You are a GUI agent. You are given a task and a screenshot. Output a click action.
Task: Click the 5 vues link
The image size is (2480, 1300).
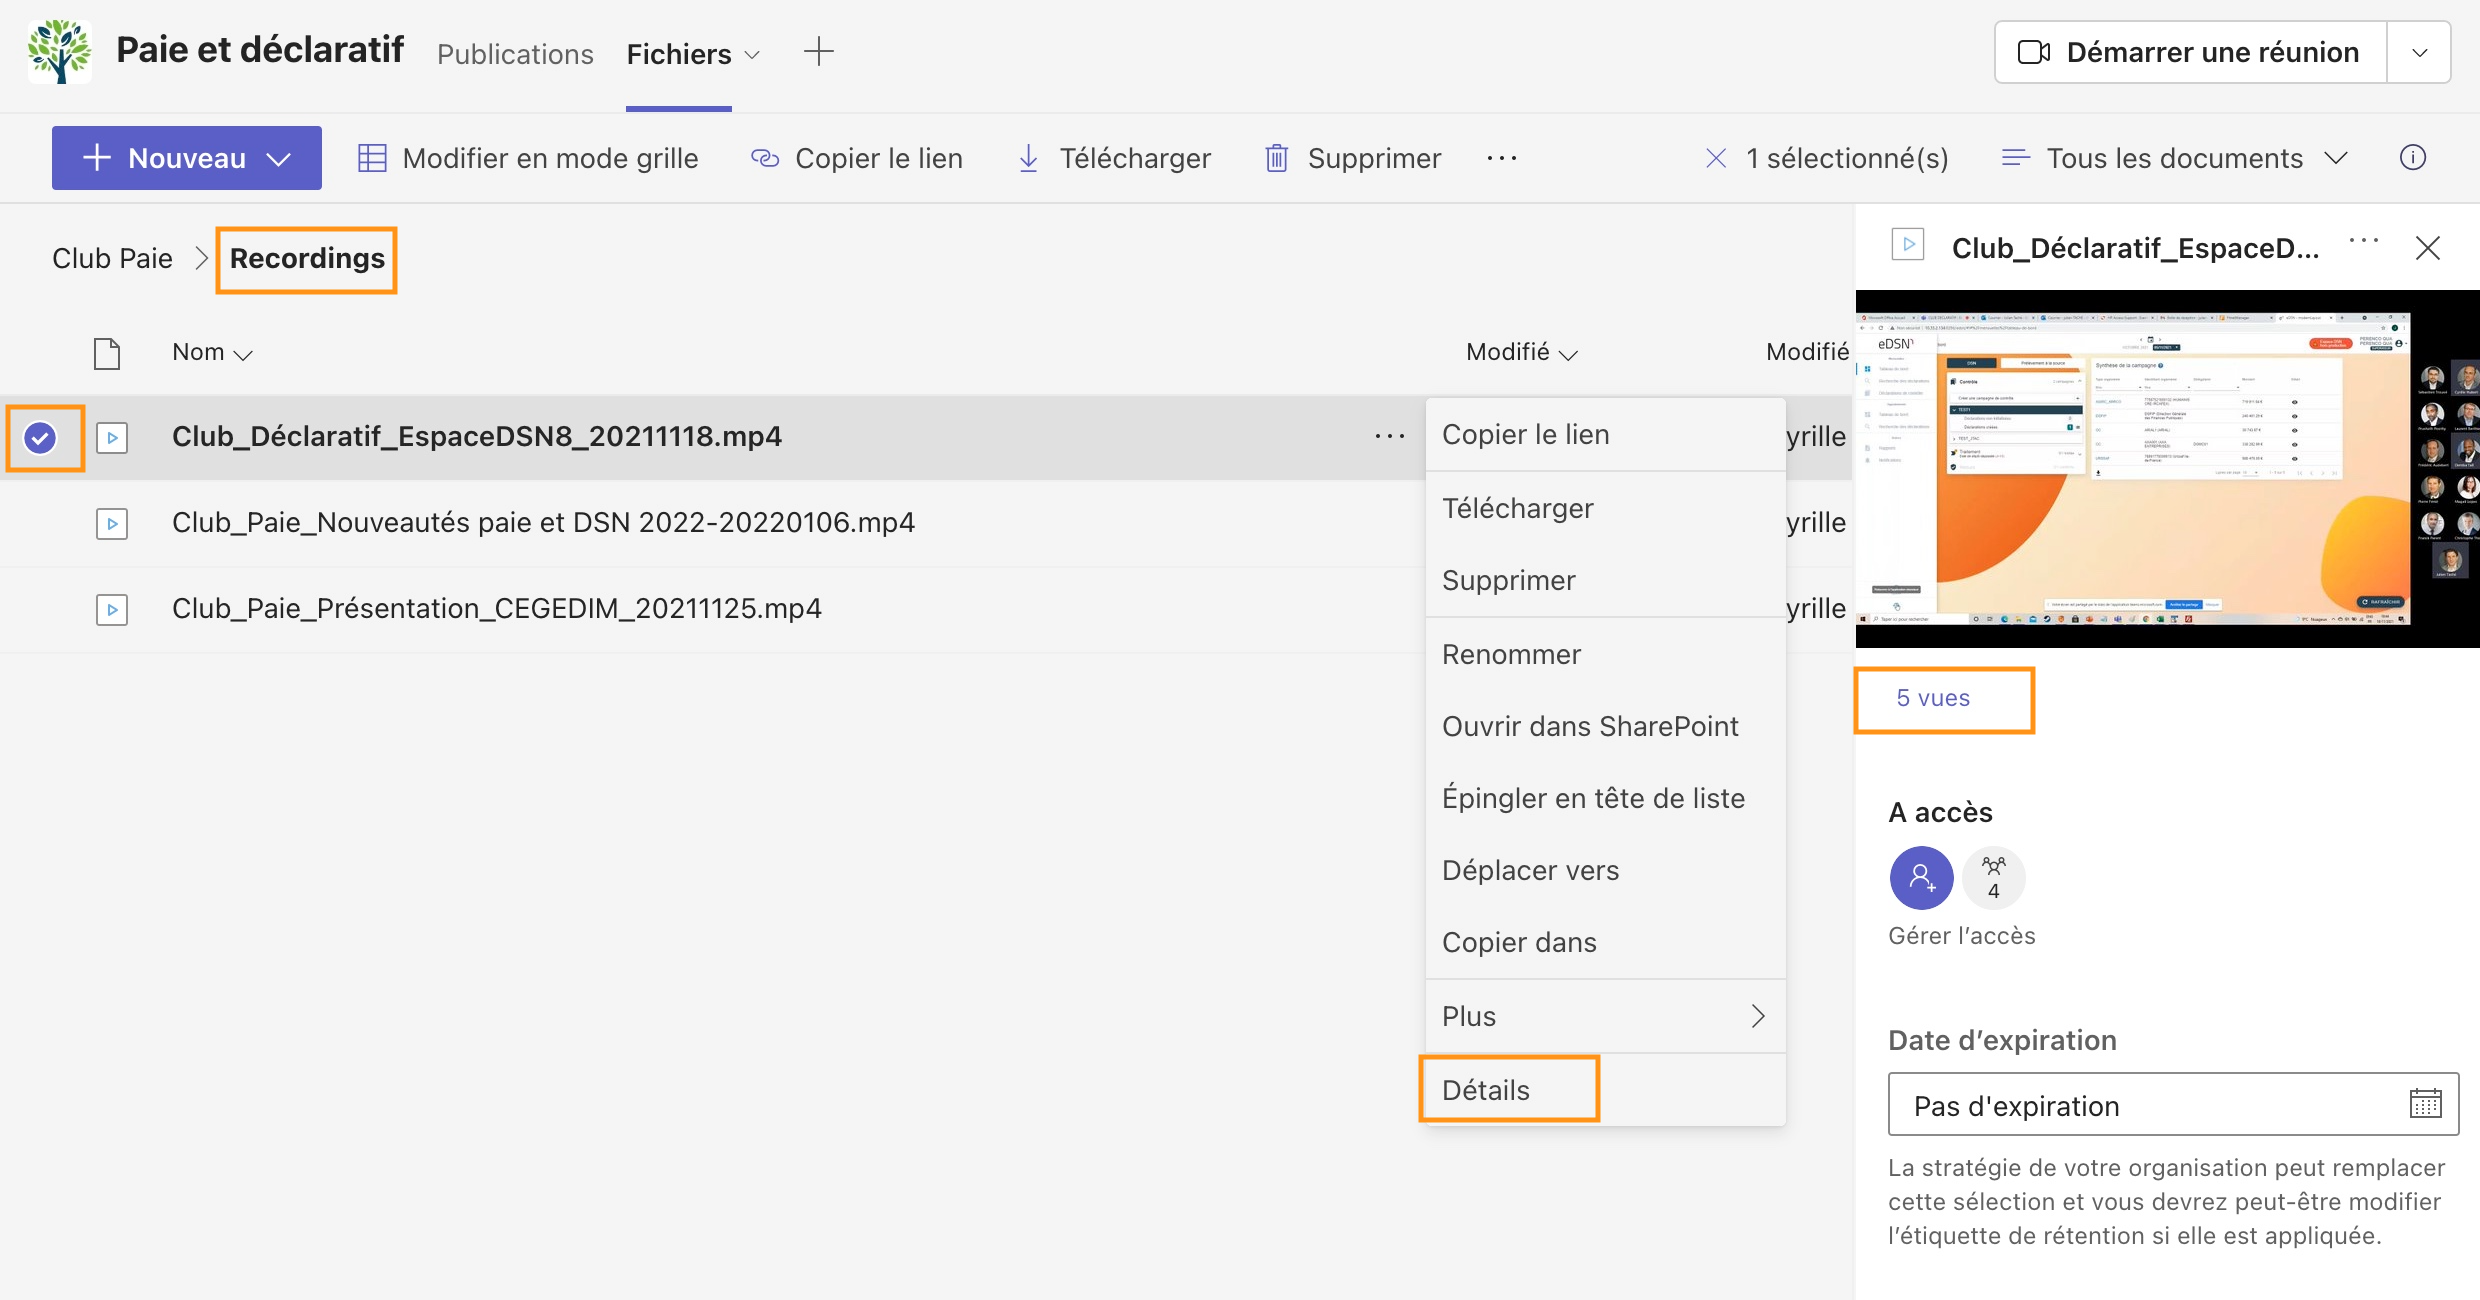click(x=1932, y=698)
